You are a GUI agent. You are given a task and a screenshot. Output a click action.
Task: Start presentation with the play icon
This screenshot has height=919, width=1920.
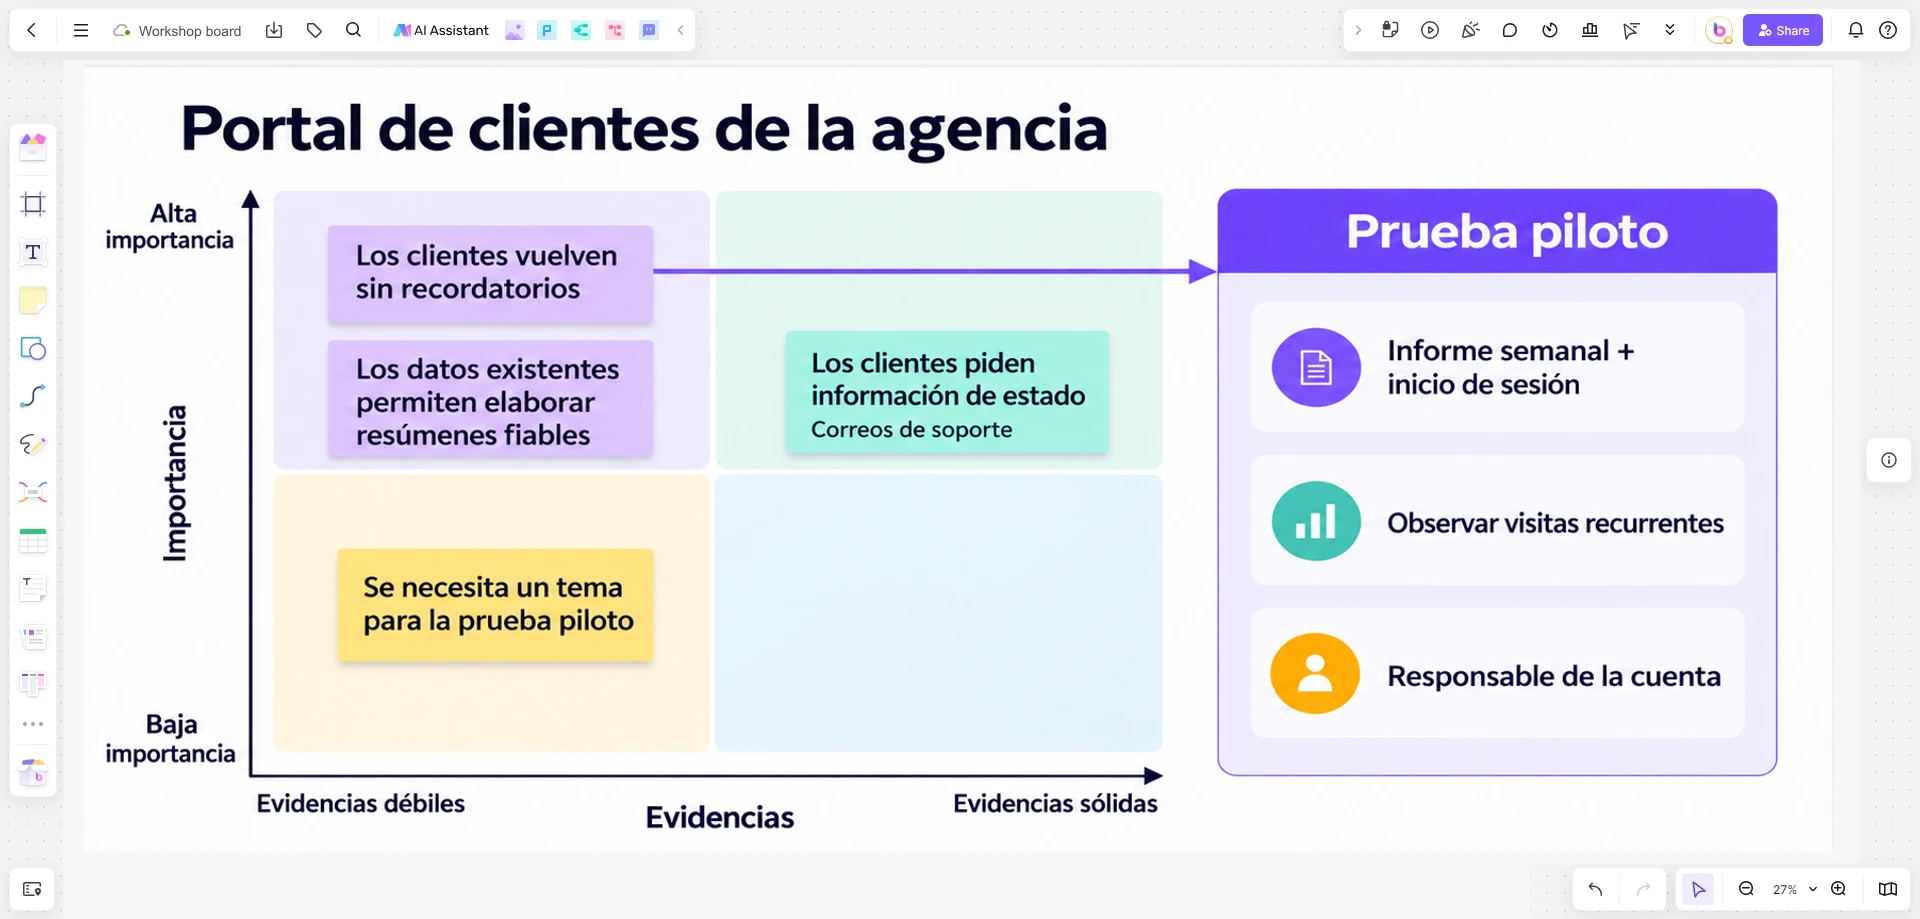[1430, 30]
